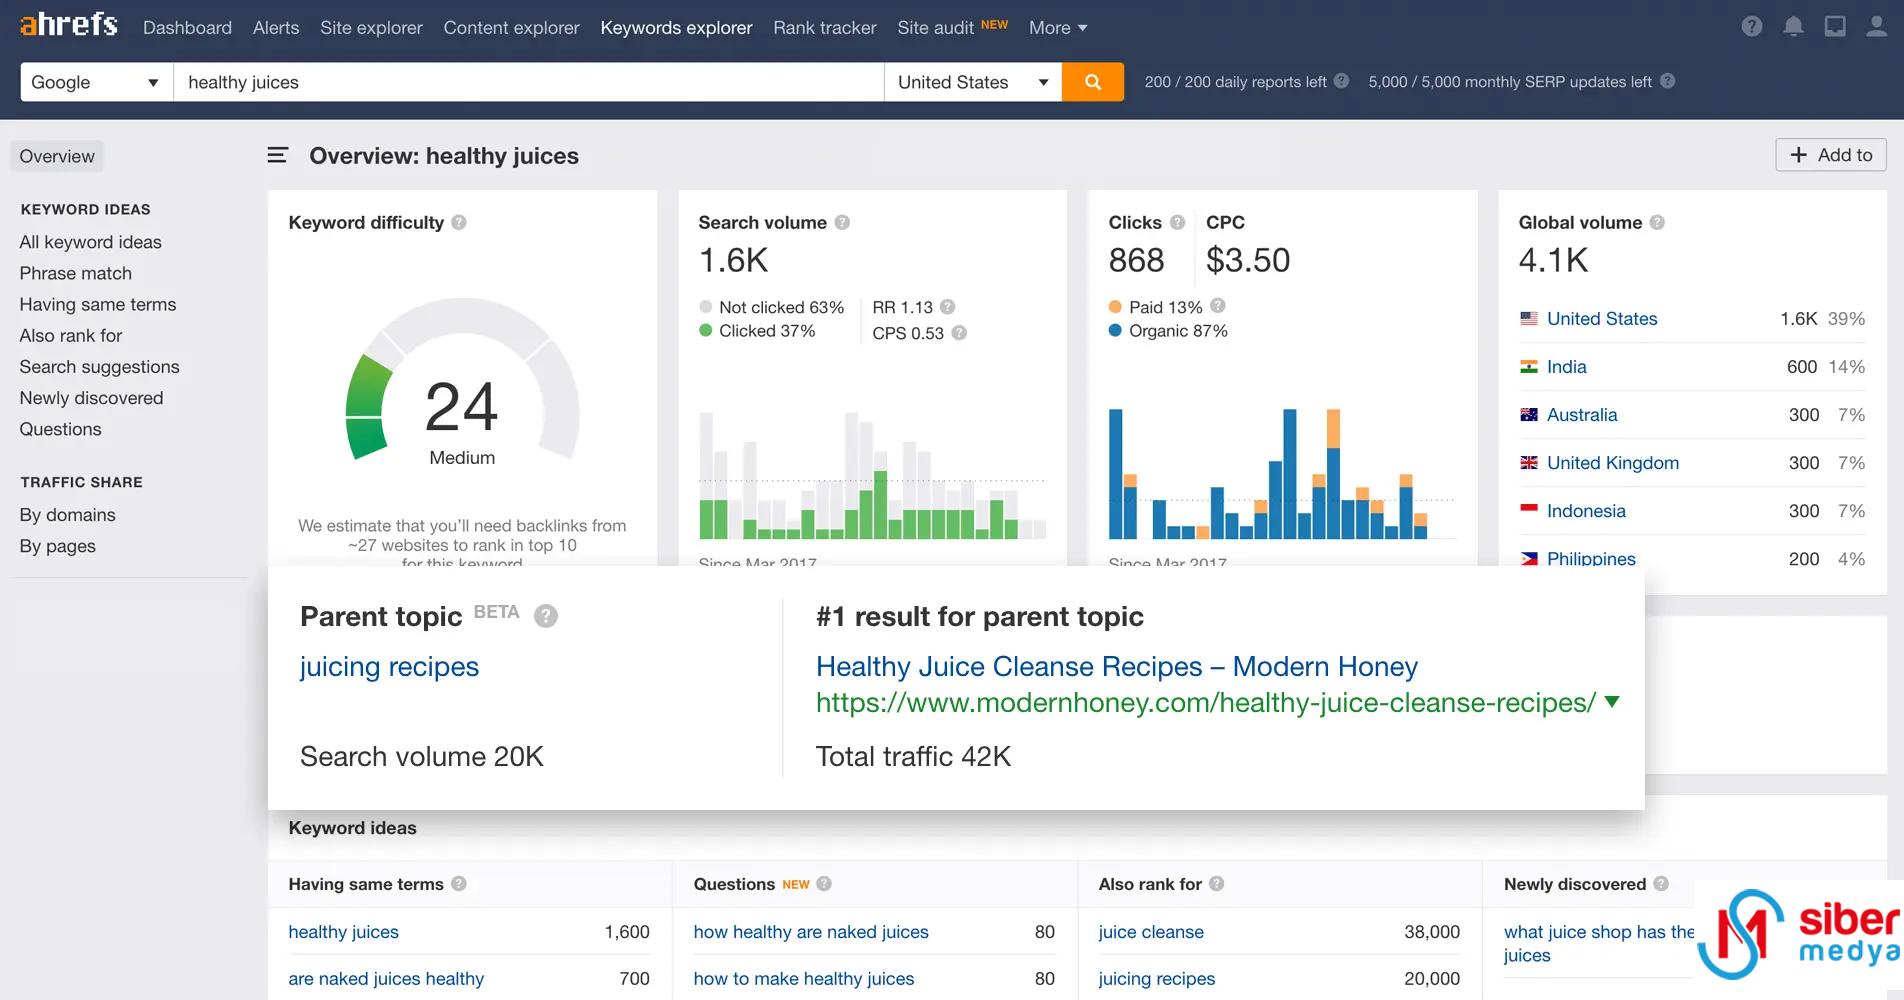Open the Google search engine dropdown
This screenshot has height=1000, width=1904.
pyautogui.click(x=97, y=82)
